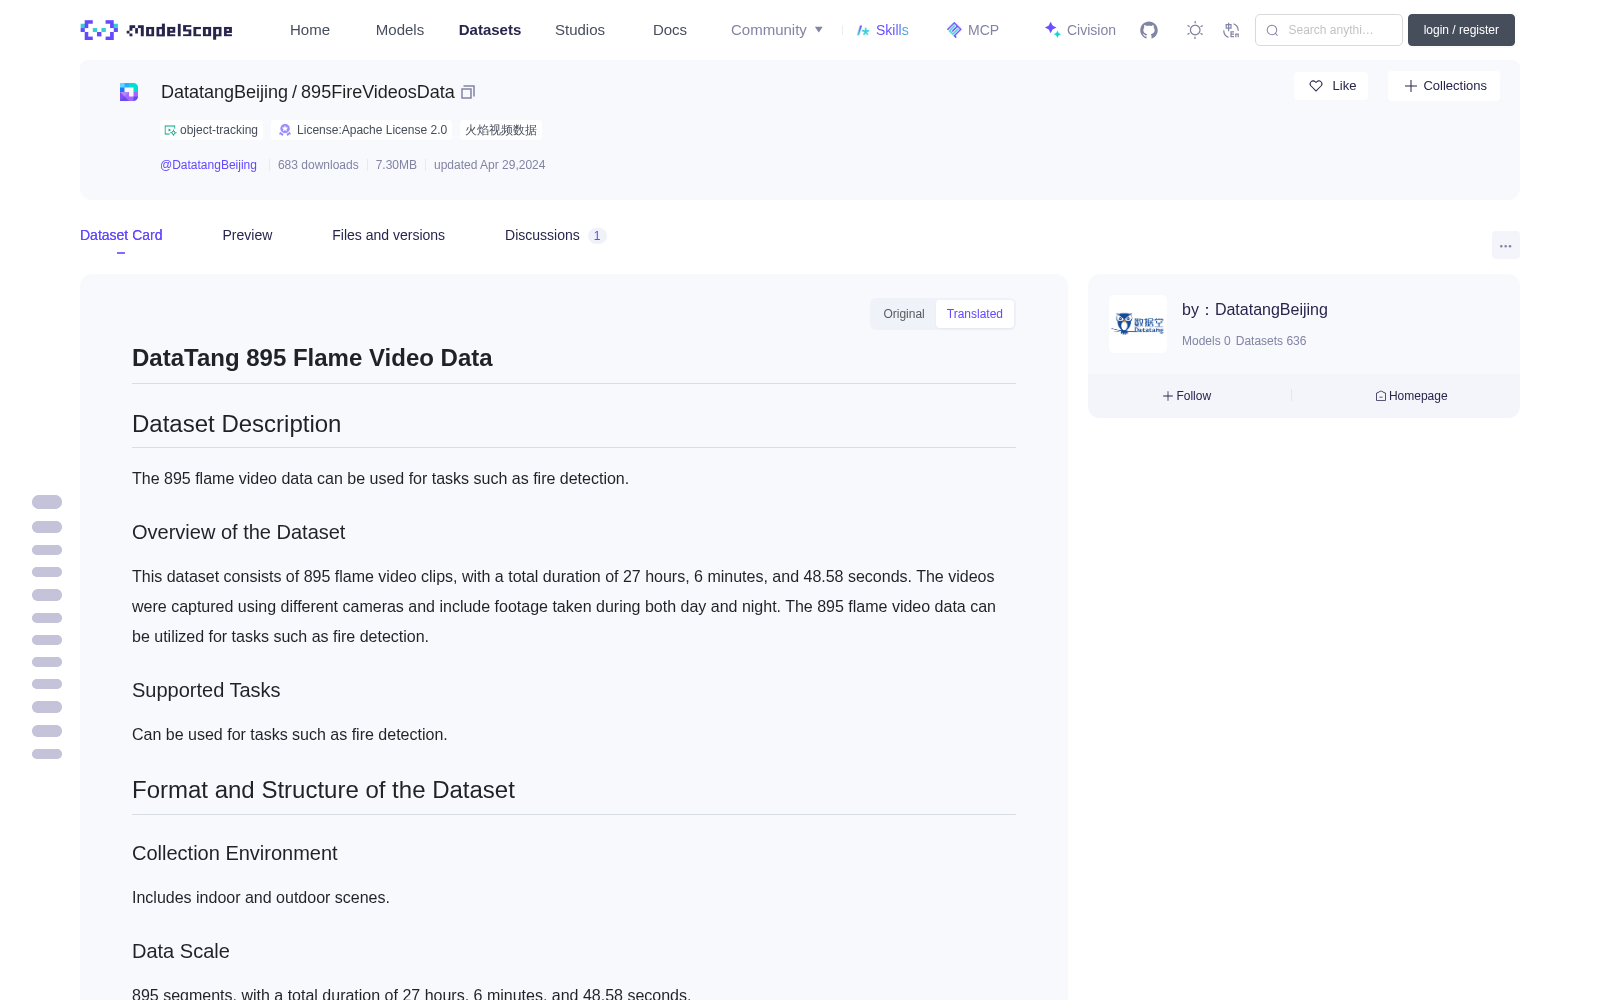
Task: Add the dataset to Collections
Action: pos(1444,86)
